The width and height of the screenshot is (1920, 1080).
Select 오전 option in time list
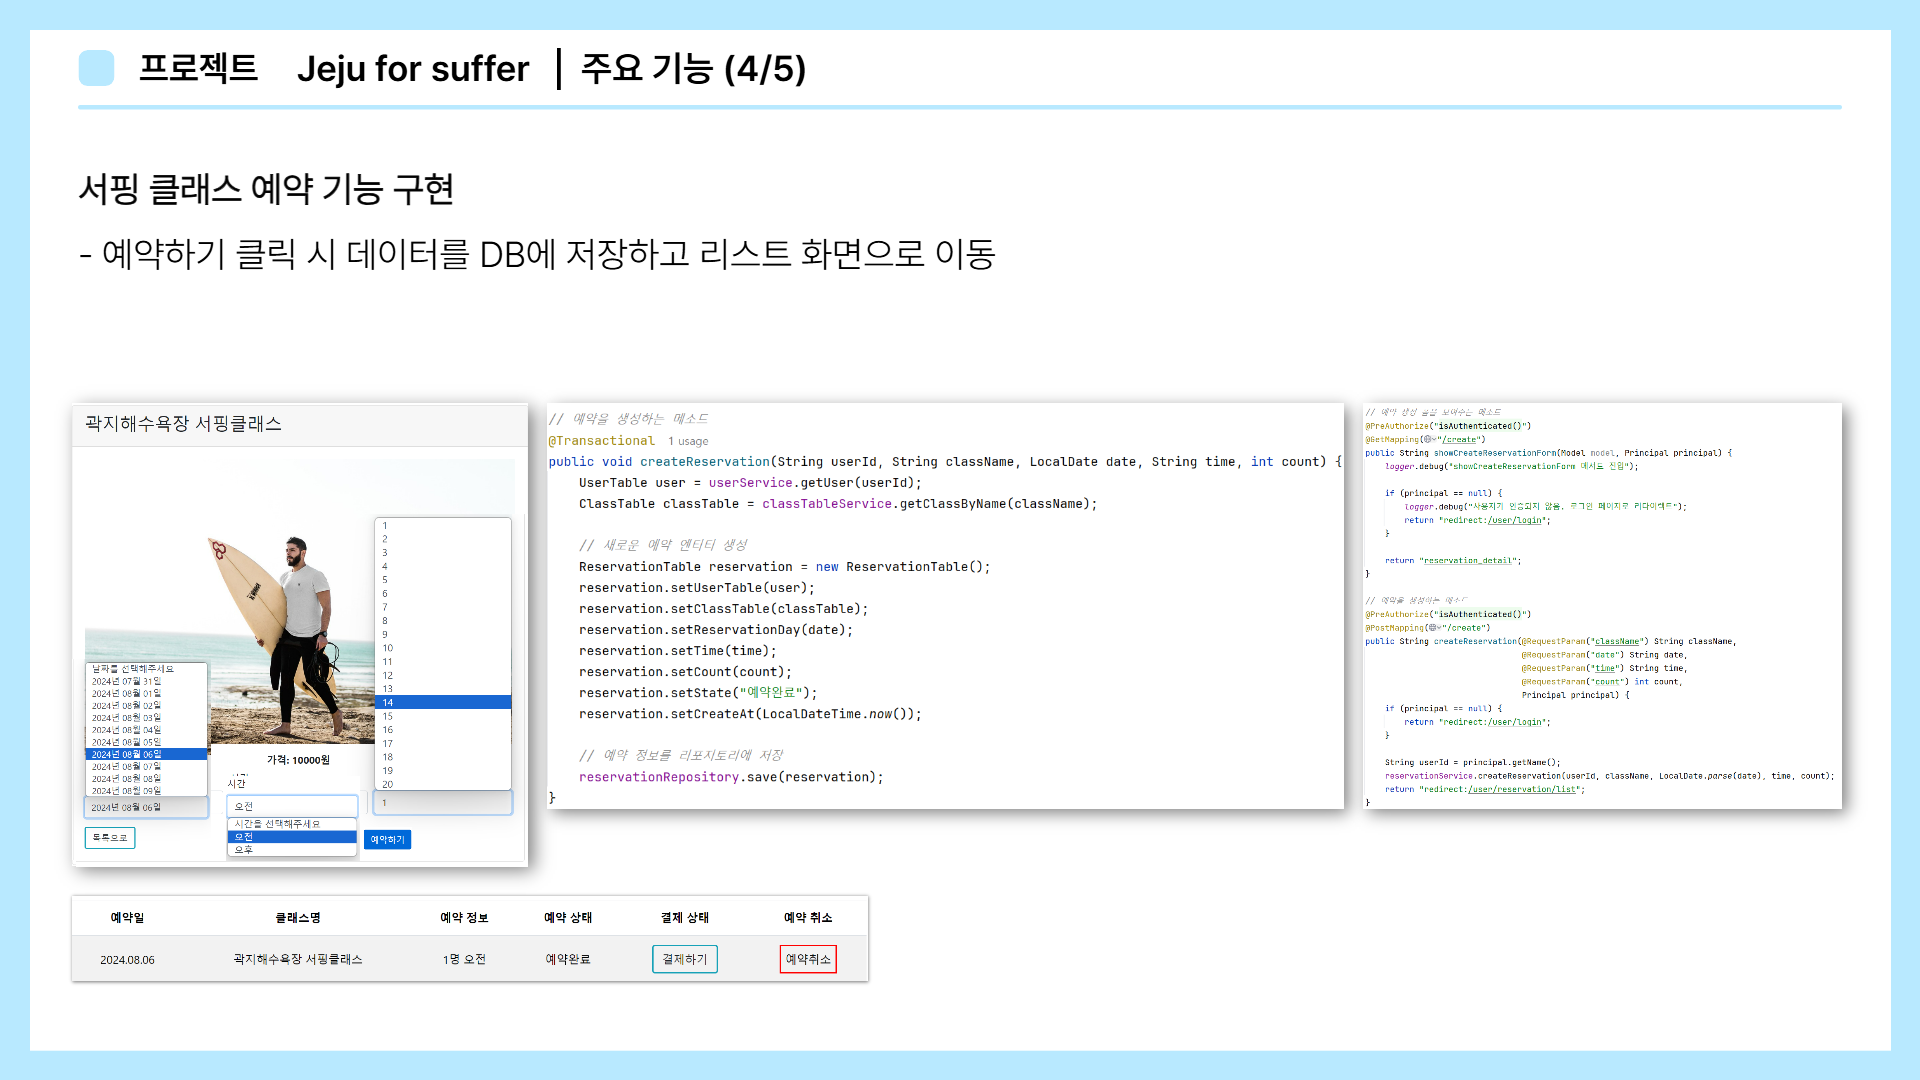tap(245, 837)
